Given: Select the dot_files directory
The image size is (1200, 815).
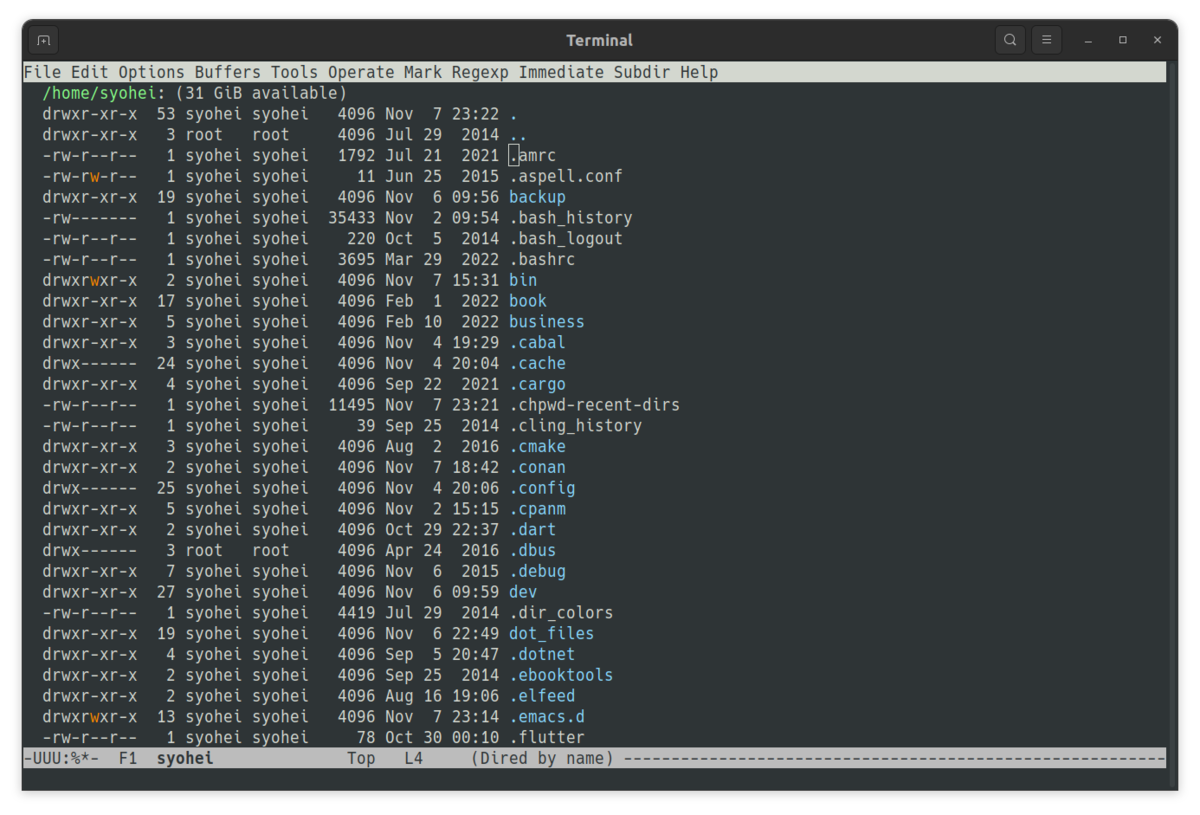Looking at the screenshot, I should tap(551, 633).
